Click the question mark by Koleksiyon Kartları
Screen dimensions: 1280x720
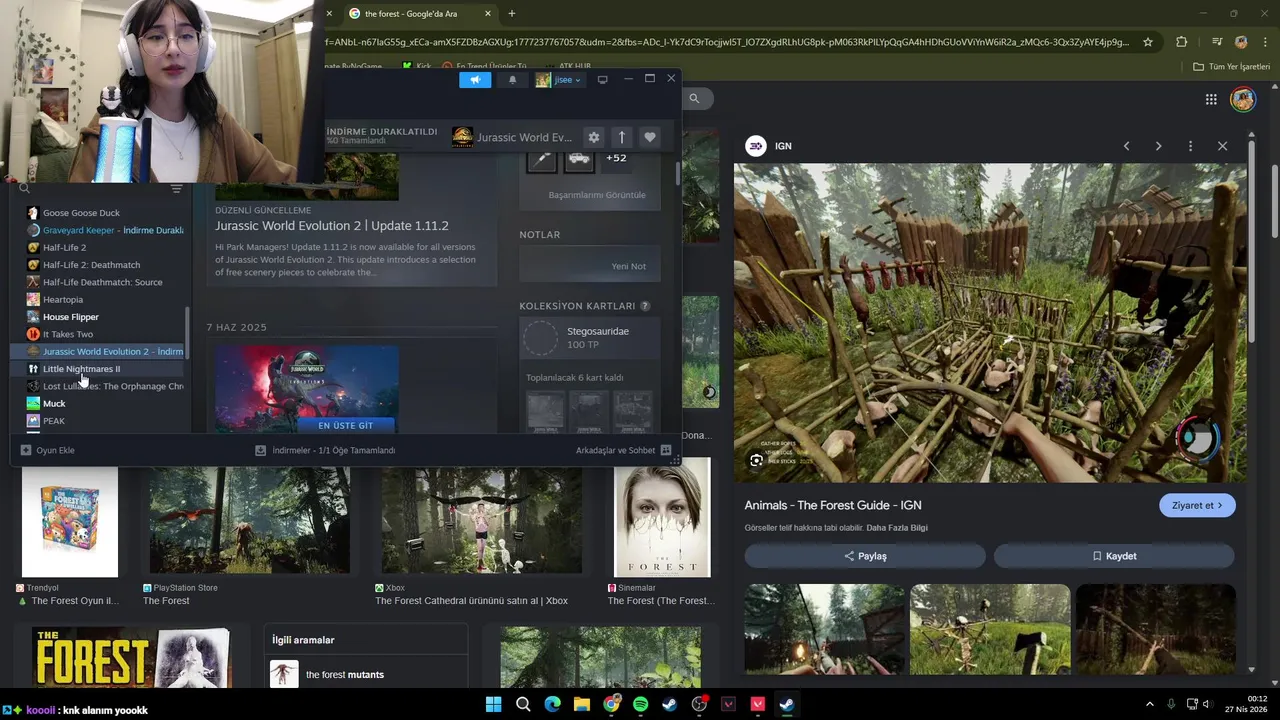click(x=645, y=306)
